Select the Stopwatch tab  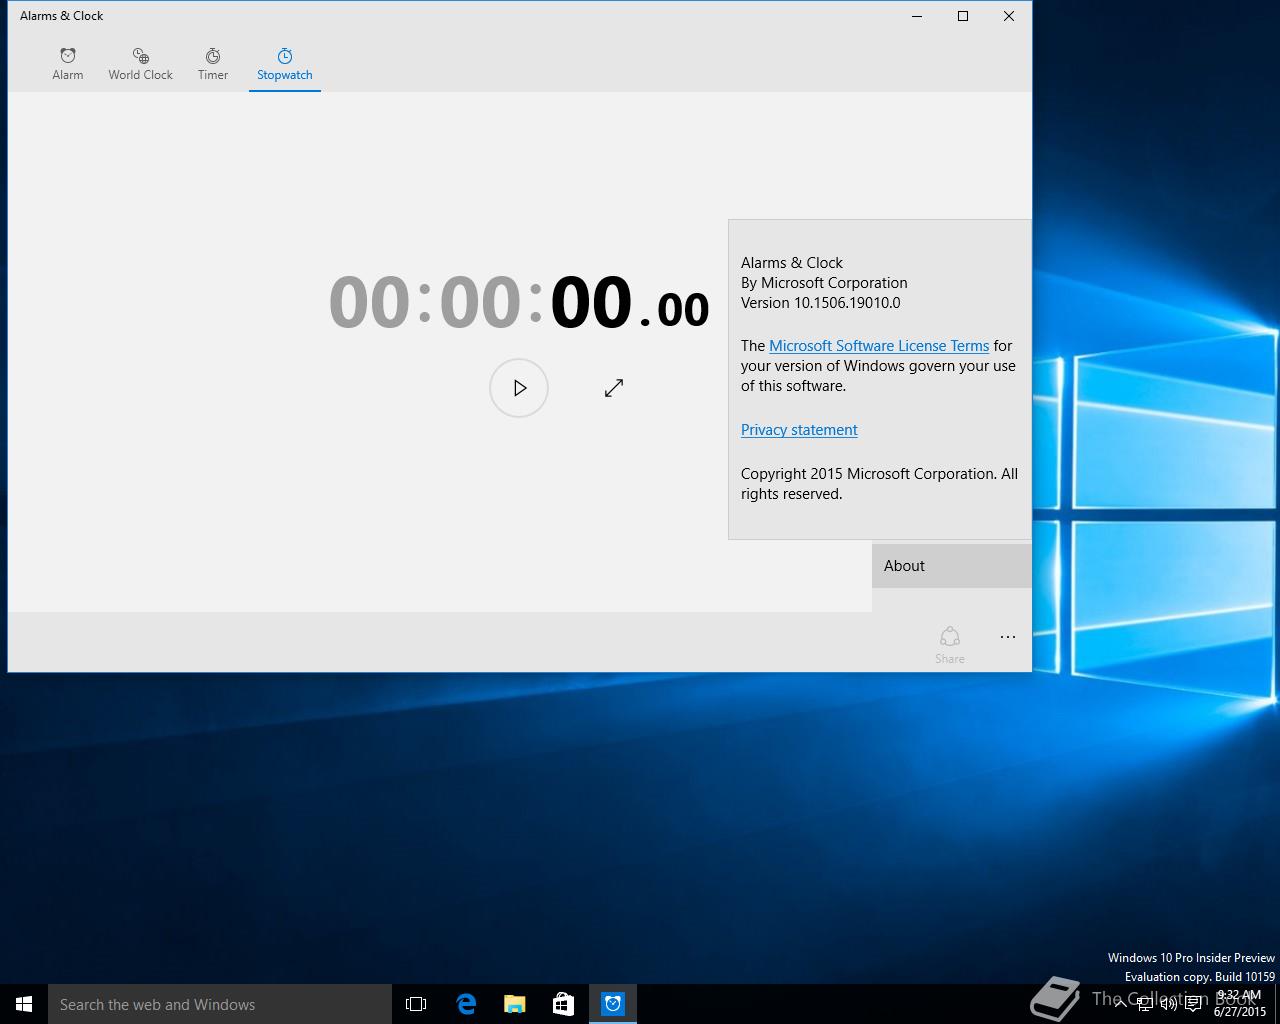tap(285, 65)
